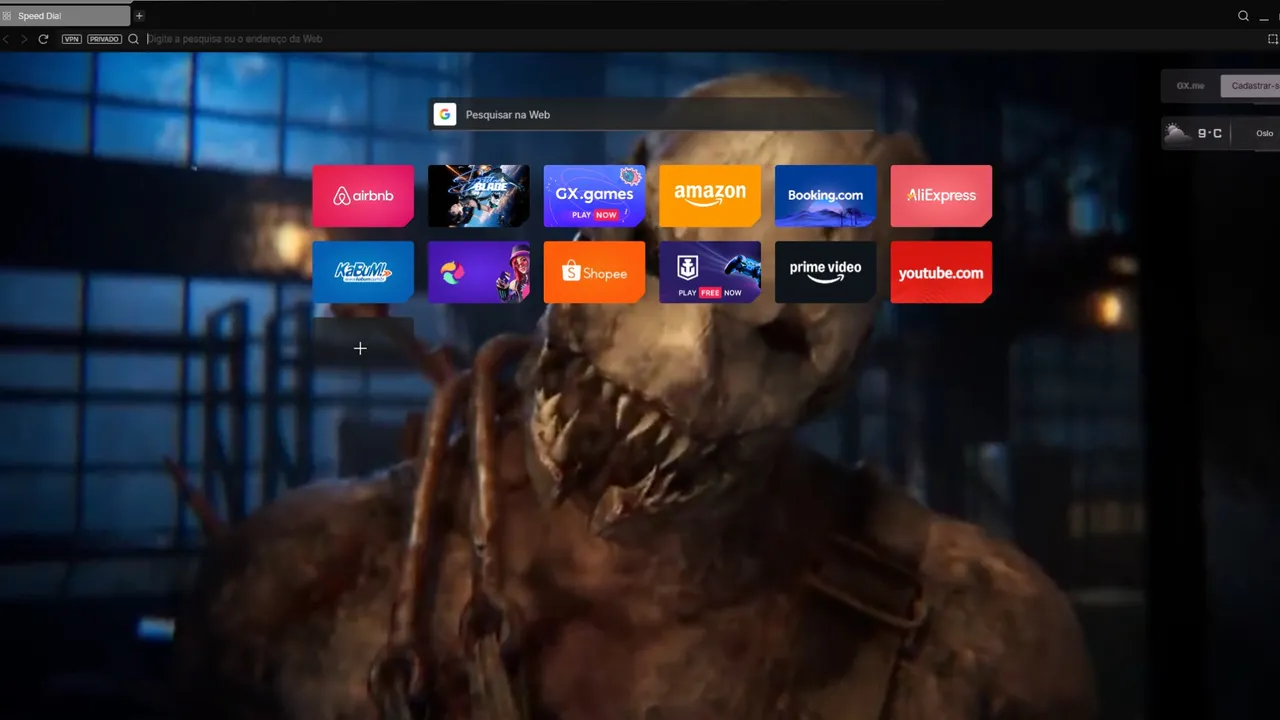Viewport: 1280px width, 720px height.
Task: Go forward with the forward arrow
Action: [x=24, y=39]
